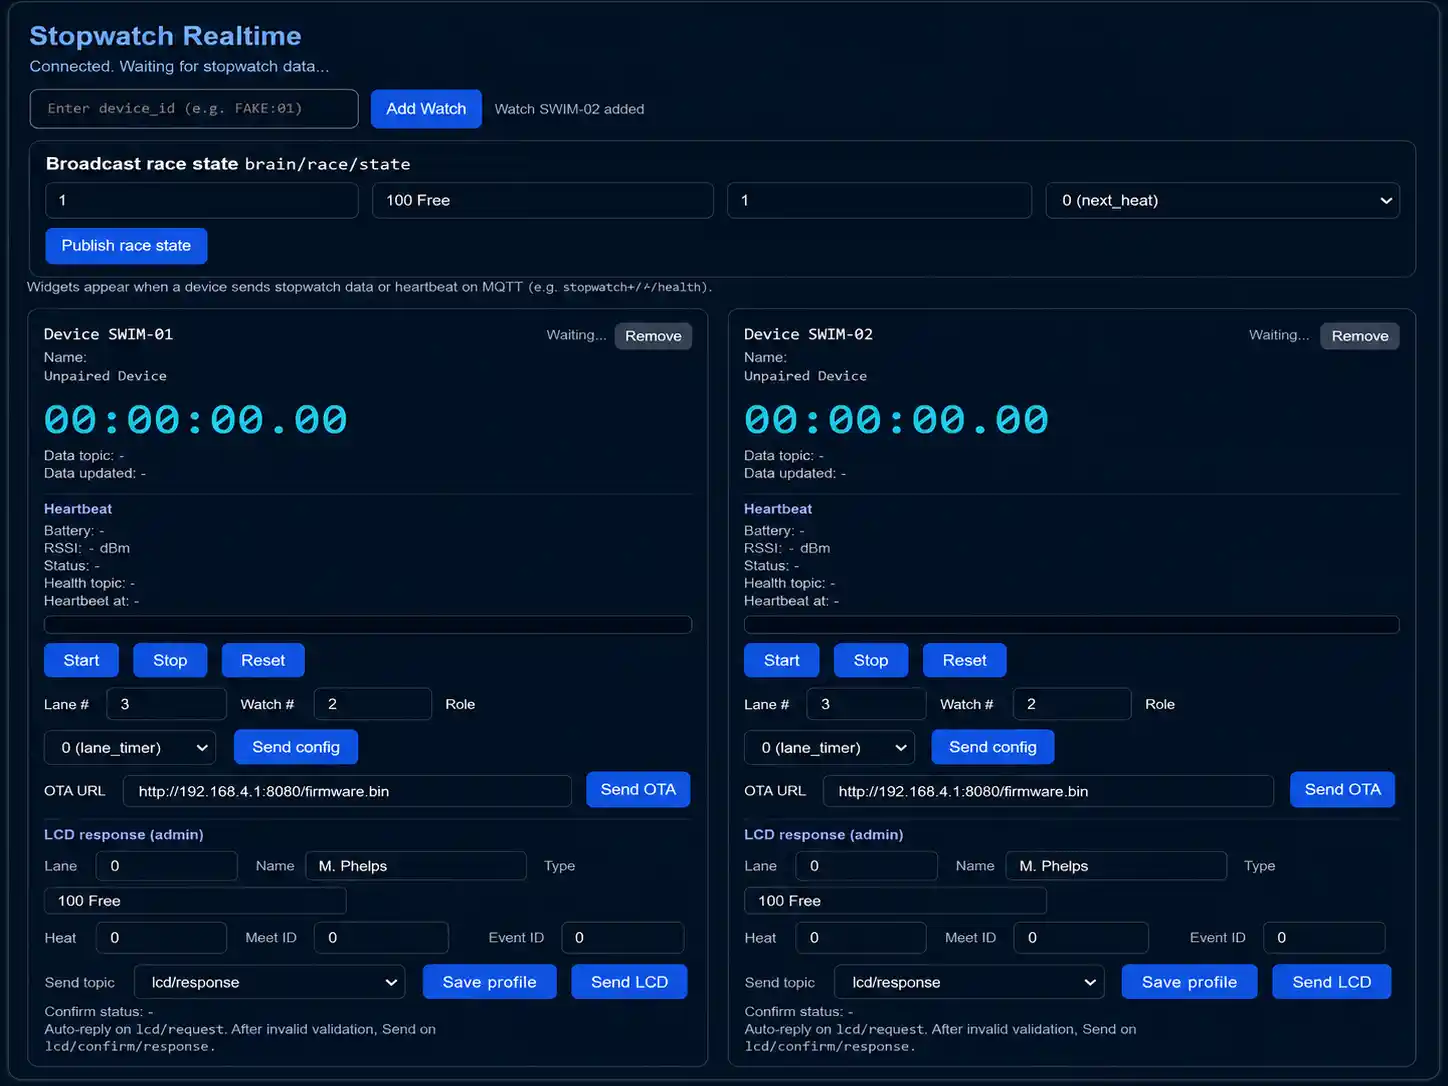Click SWIM-01 Lane # field
The width and height of the screenshot is (1448, 1086).
point(167,704)
